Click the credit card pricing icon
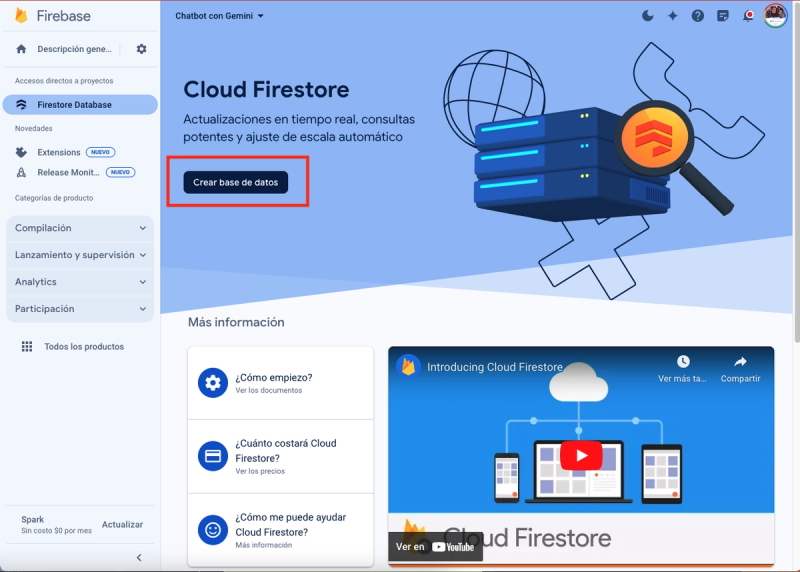Image resolution: width=800 pixels, height=572 pixels. point(213,456)
